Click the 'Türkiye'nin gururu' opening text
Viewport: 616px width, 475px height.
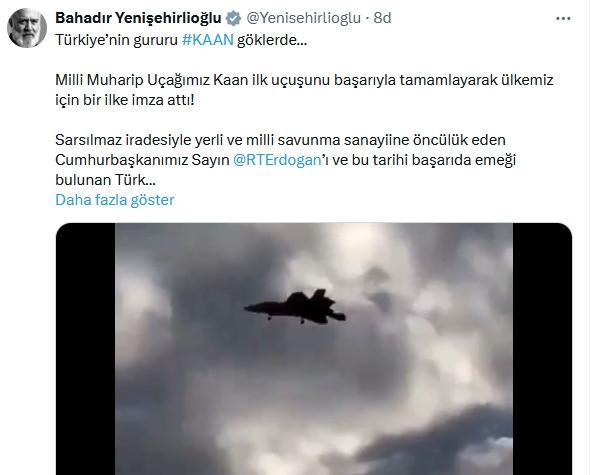[117, 40]
